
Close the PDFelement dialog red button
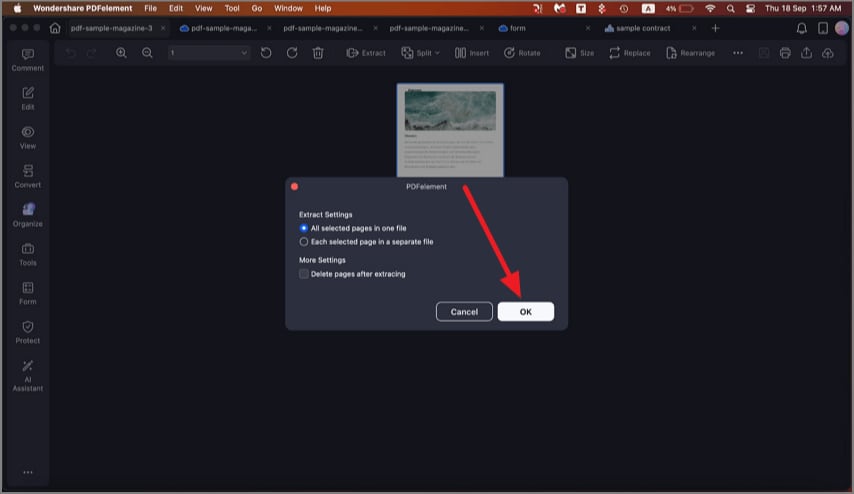click(x=295, y=186)
